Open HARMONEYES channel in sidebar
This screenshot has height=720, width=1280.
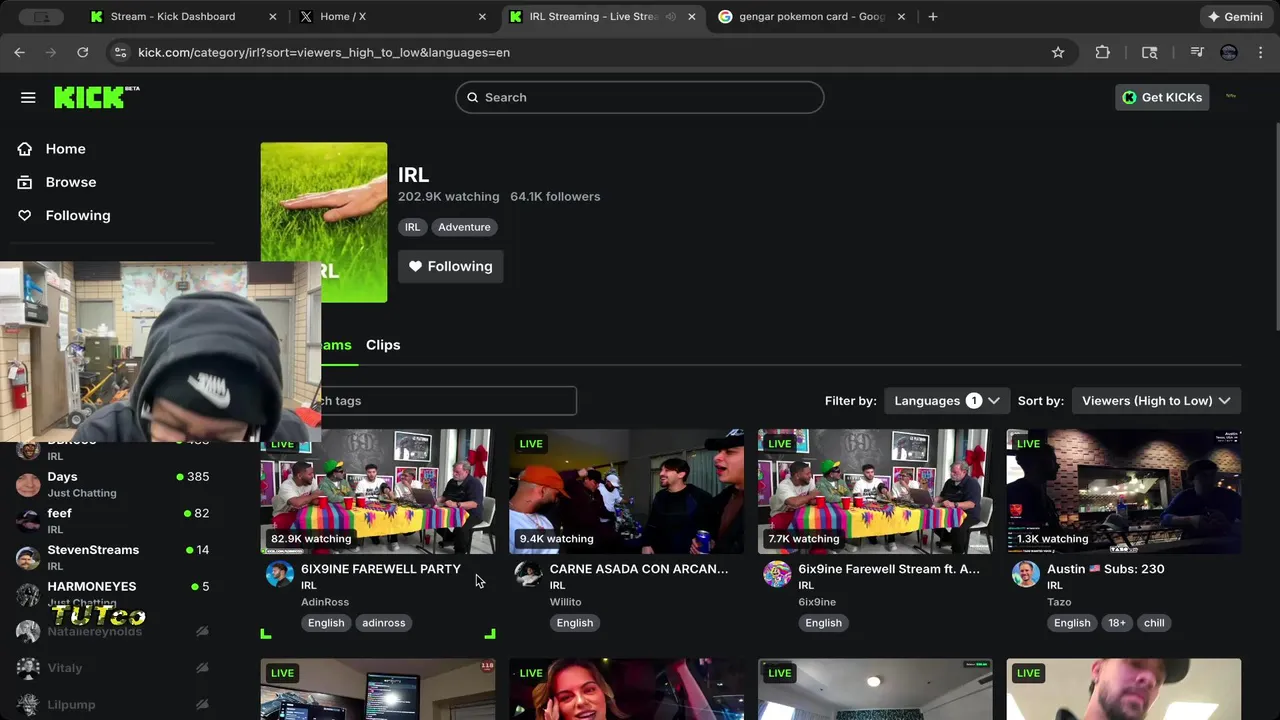(112, 594)
